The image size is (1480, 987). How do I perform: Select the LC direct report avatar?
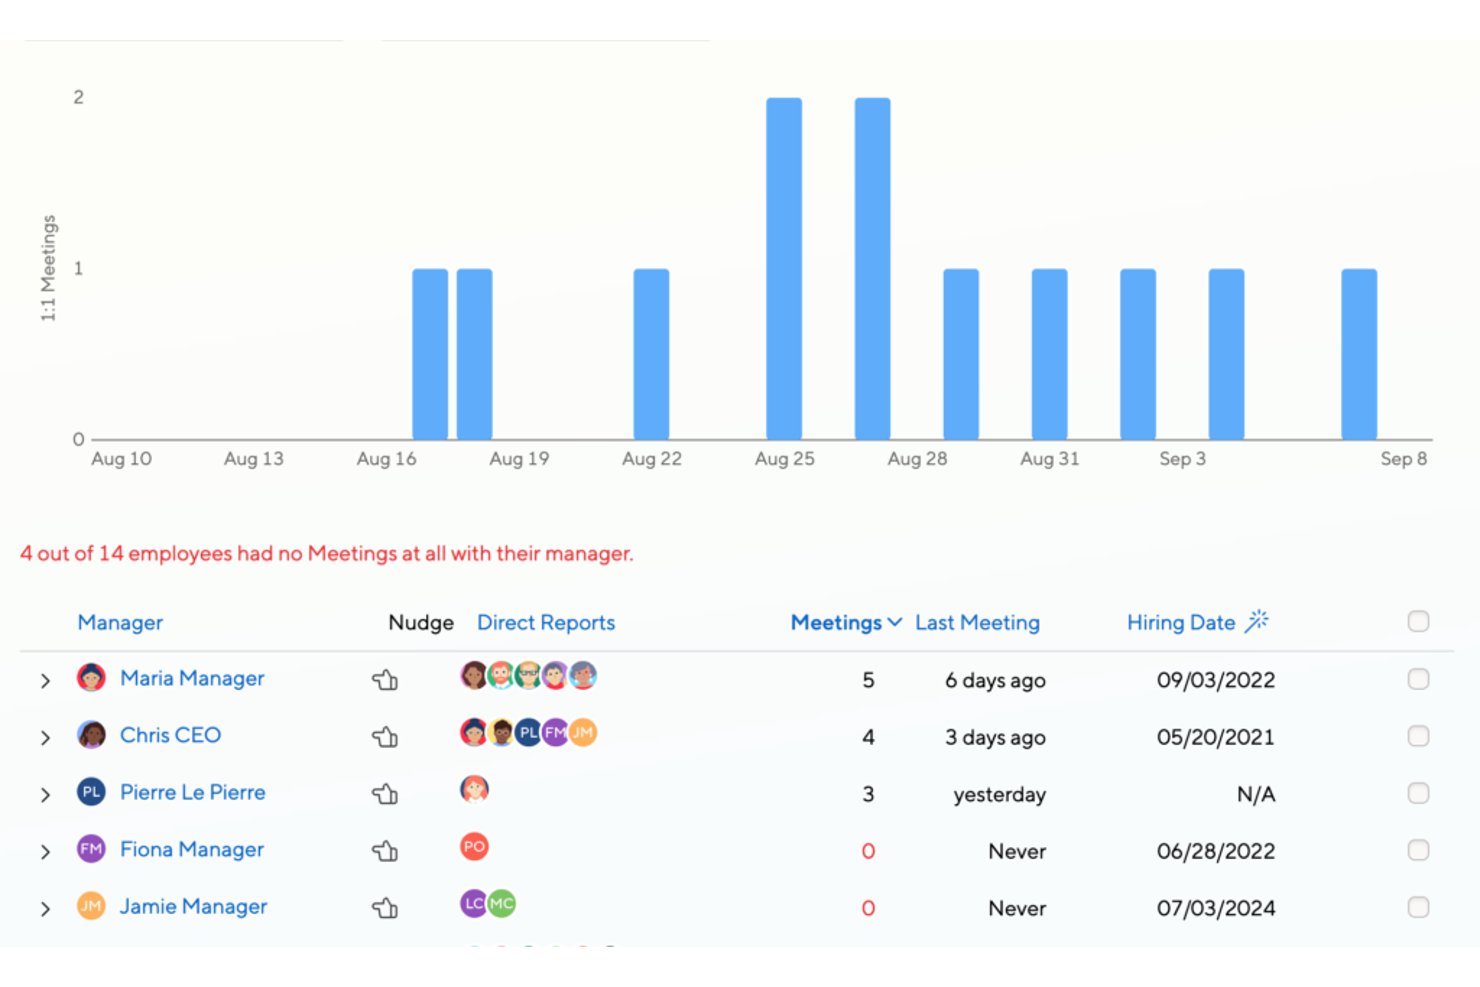click(474, 903)
